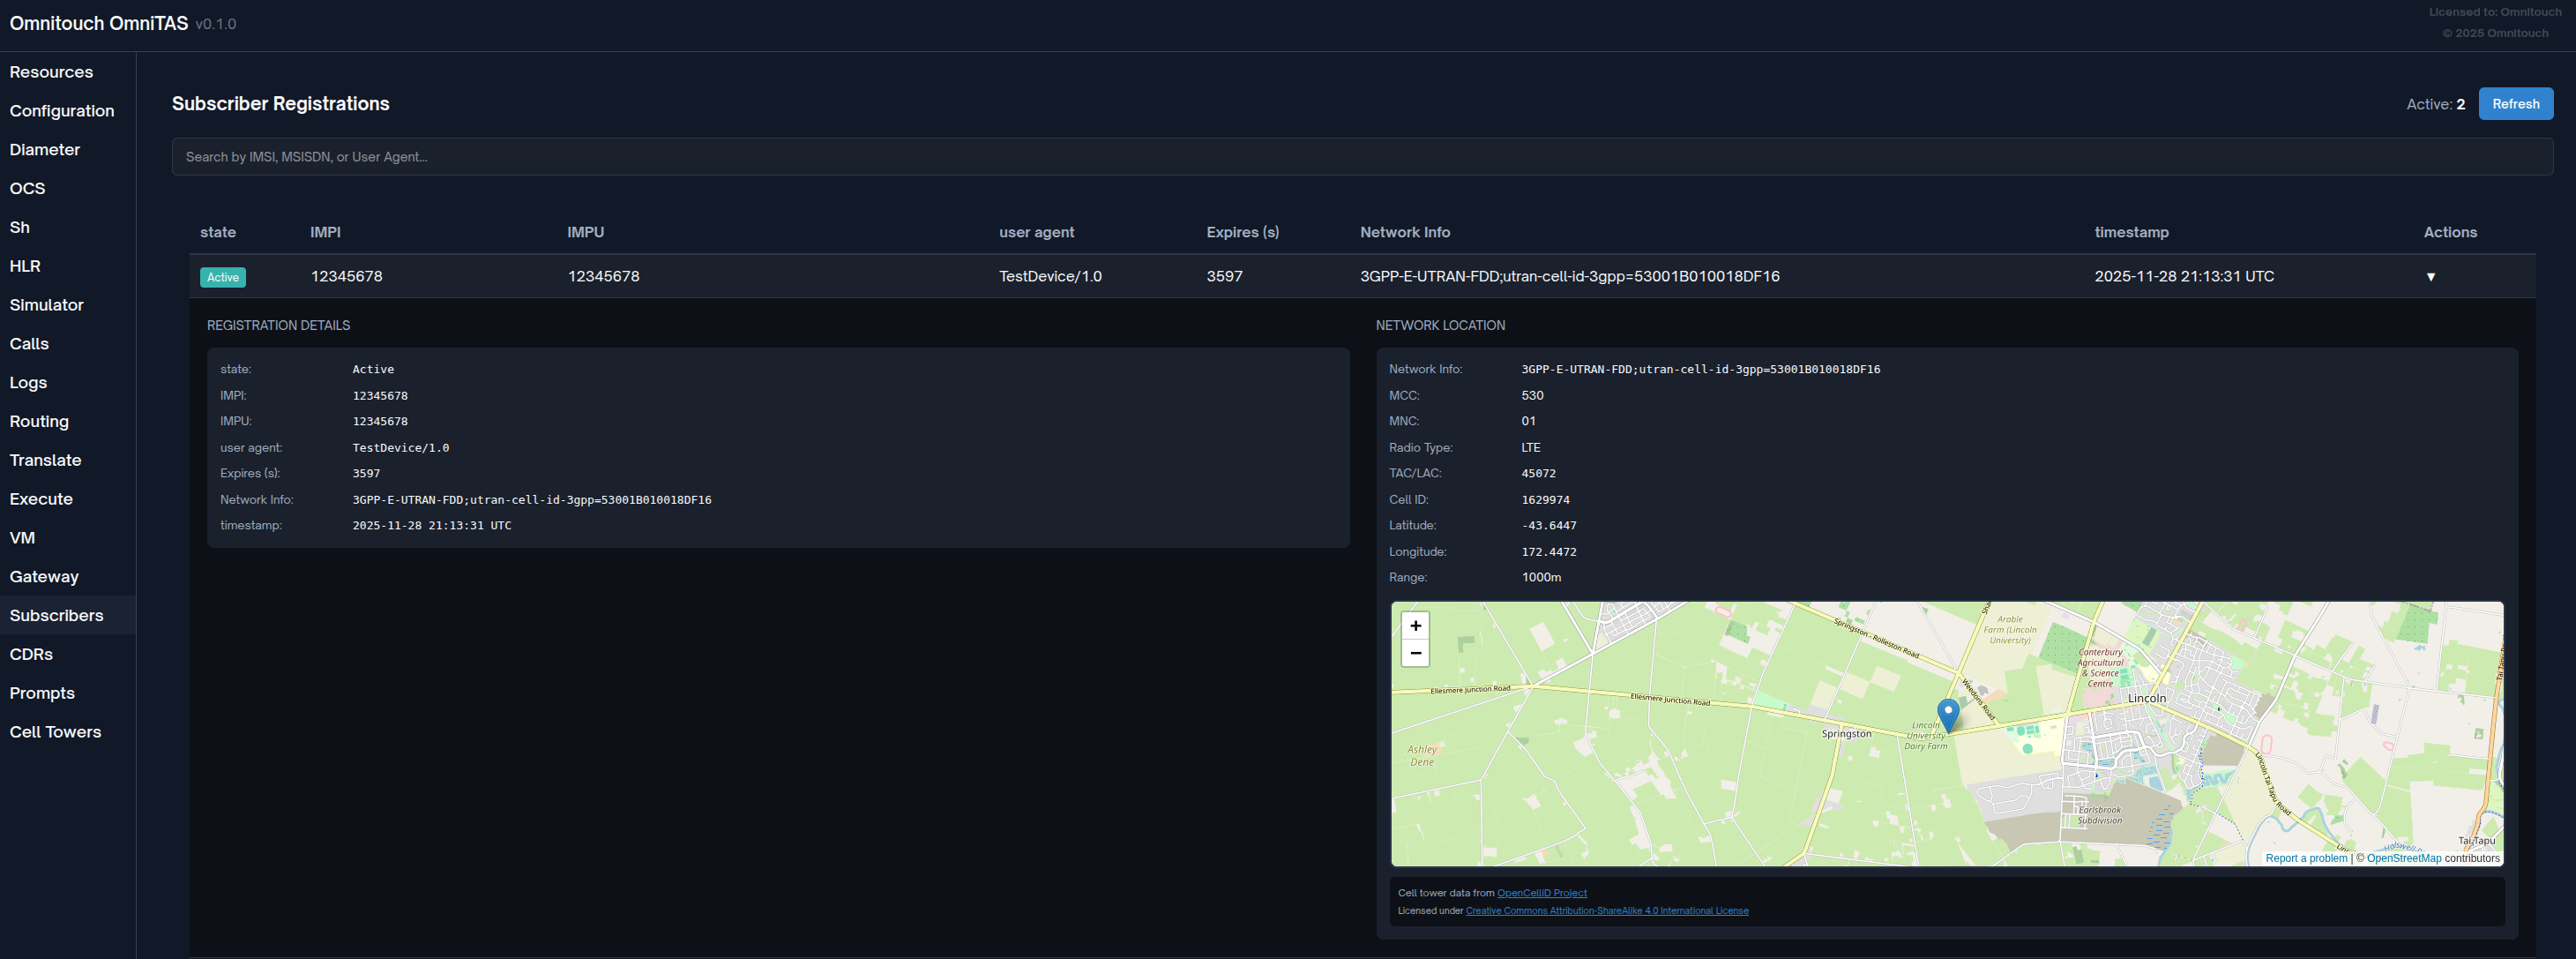2576x959 pixels.
Task: Open the HLR sidebar section
Action: pos(25,266)
